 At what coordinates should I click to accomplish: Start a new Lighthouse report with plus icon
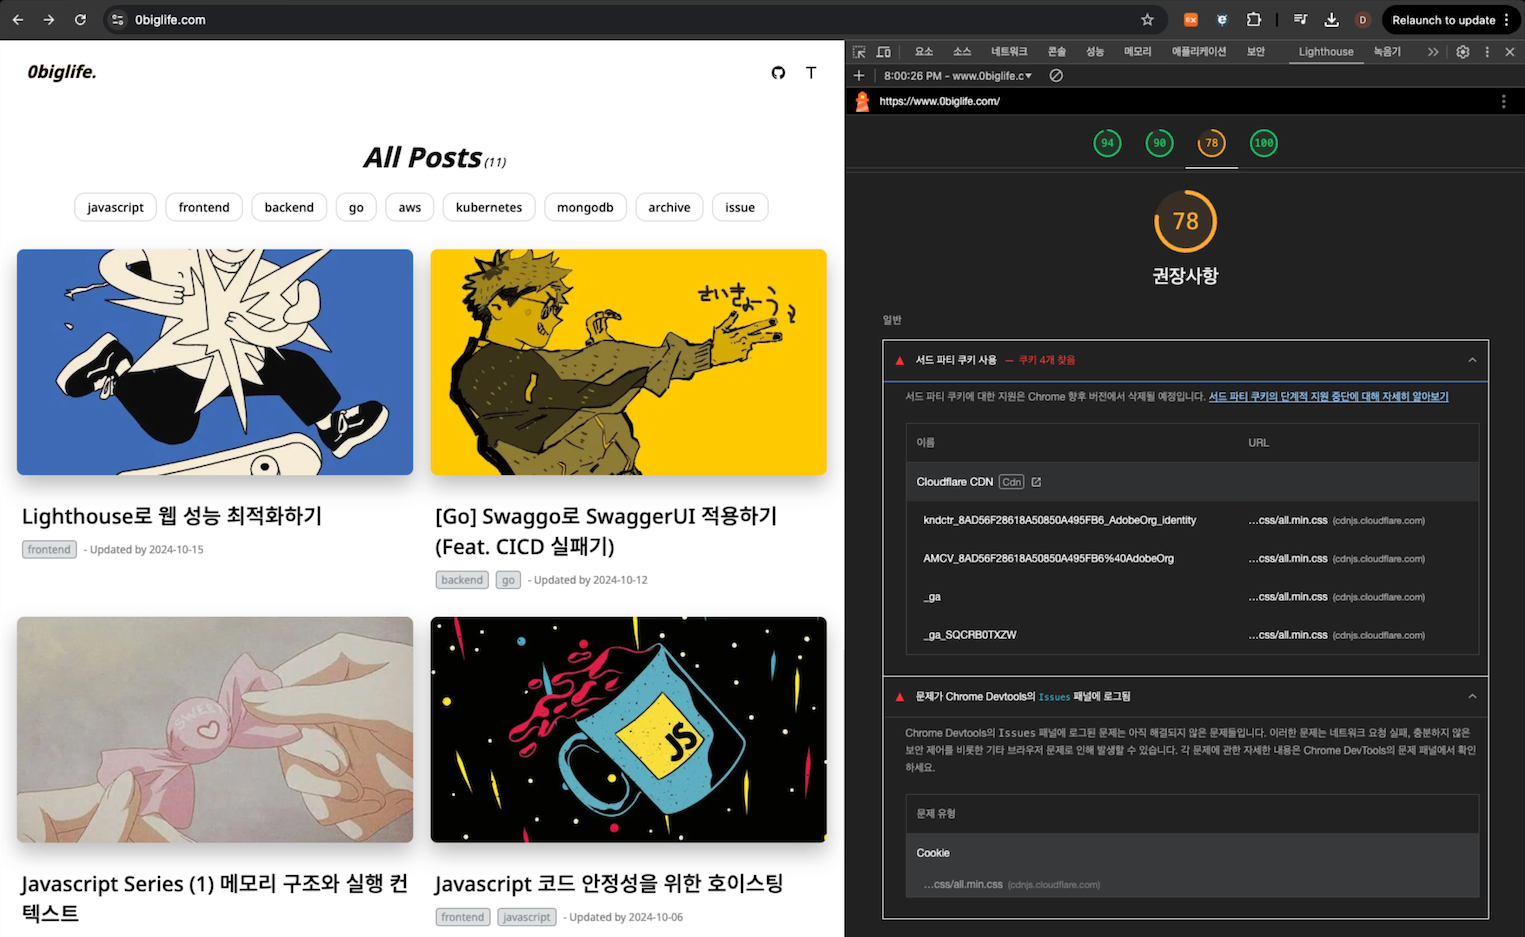tap(859, 76)
